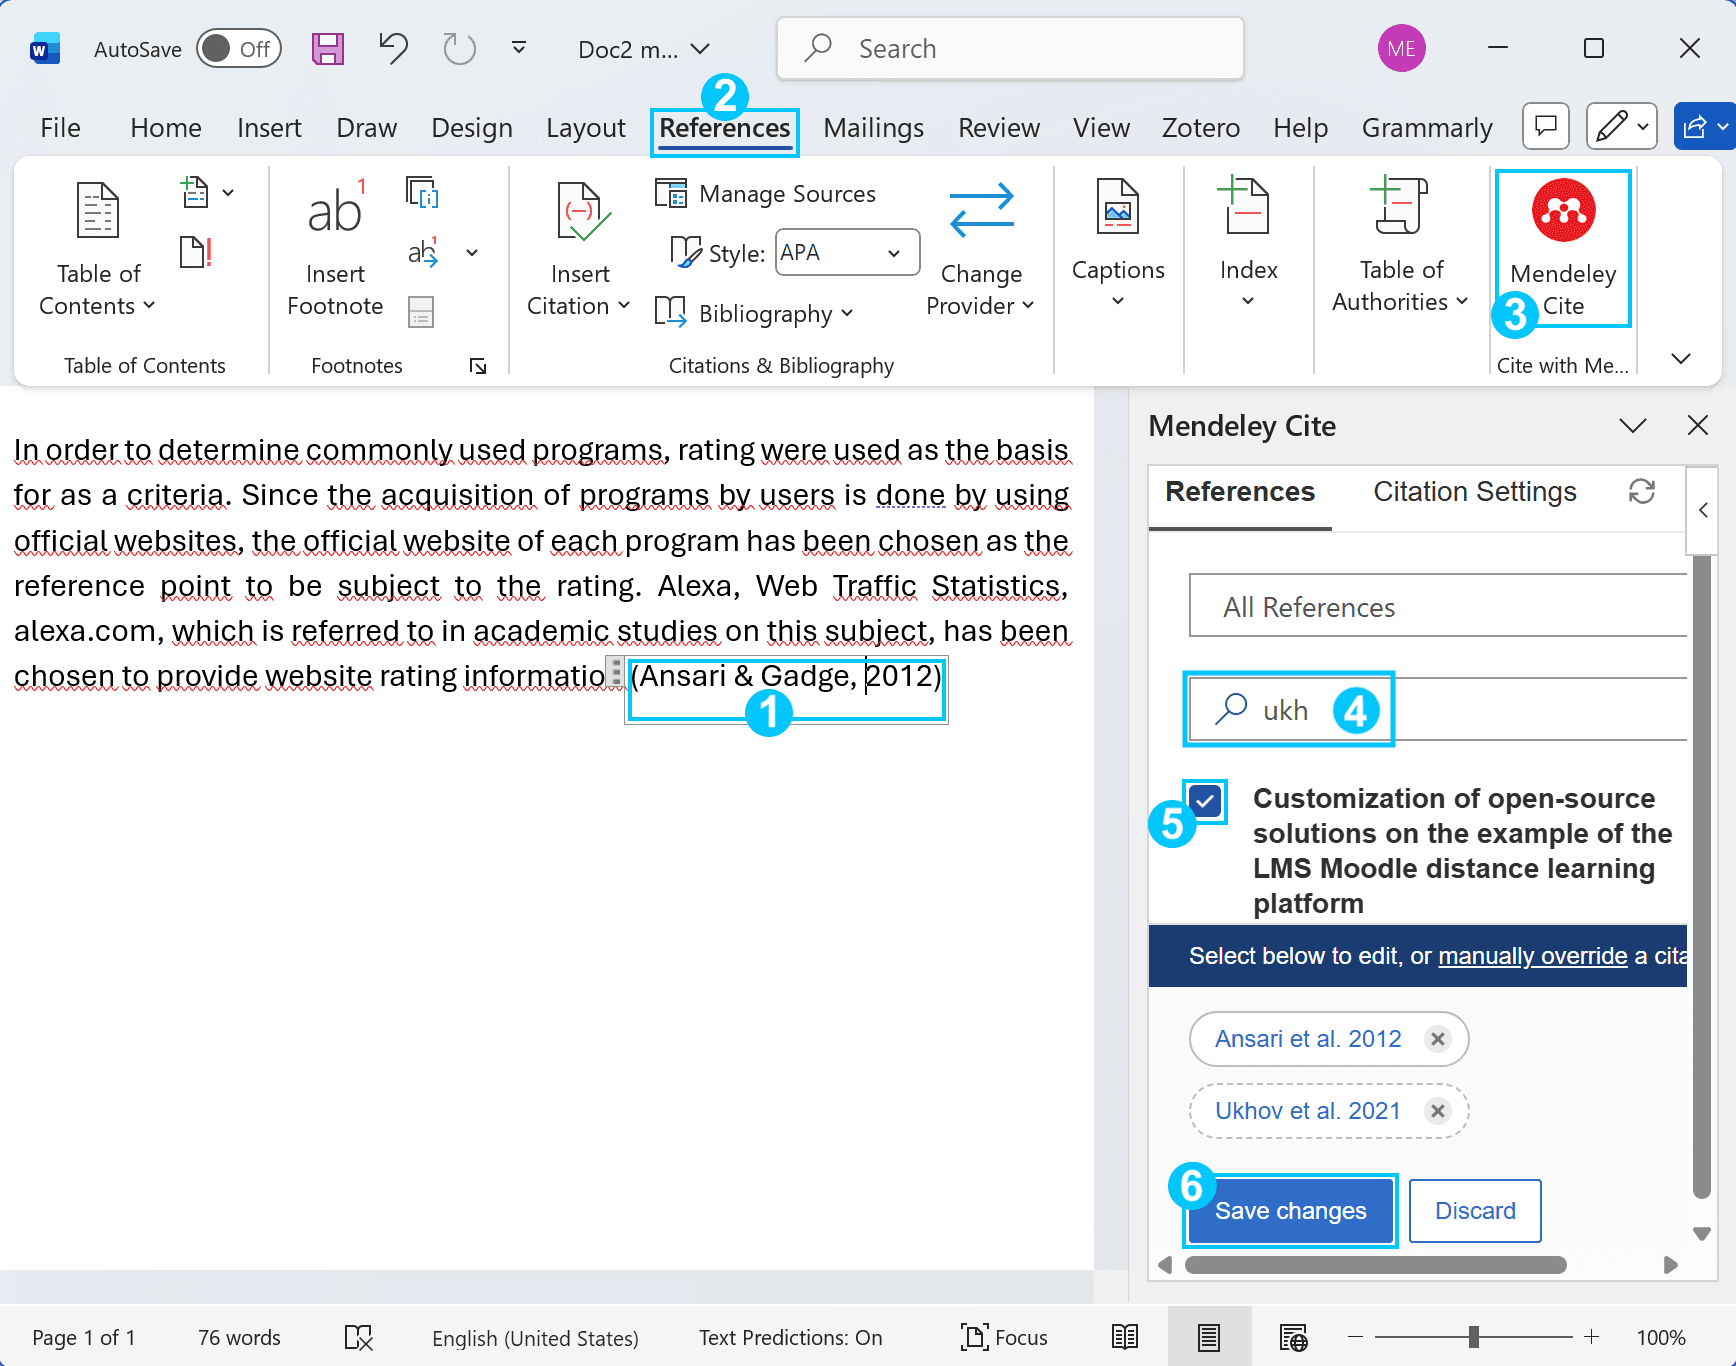Screen dimensions: 1736x1366
Task: Open the Grammarly tab
Action: [1427, 128]
